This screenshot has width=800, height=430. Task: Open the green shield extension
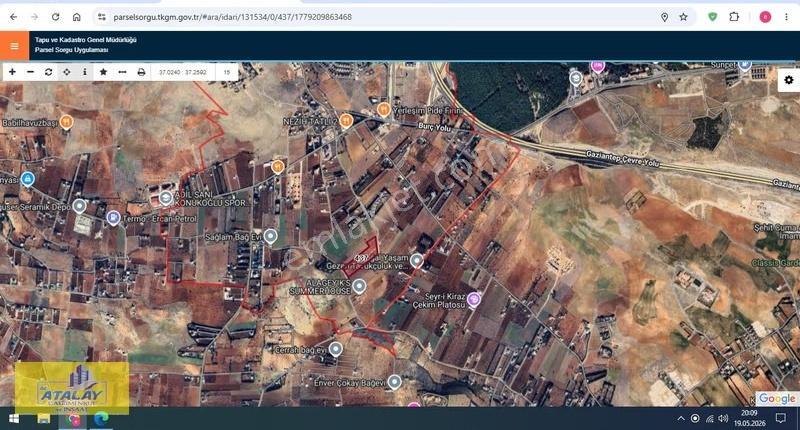coord(713,17)
